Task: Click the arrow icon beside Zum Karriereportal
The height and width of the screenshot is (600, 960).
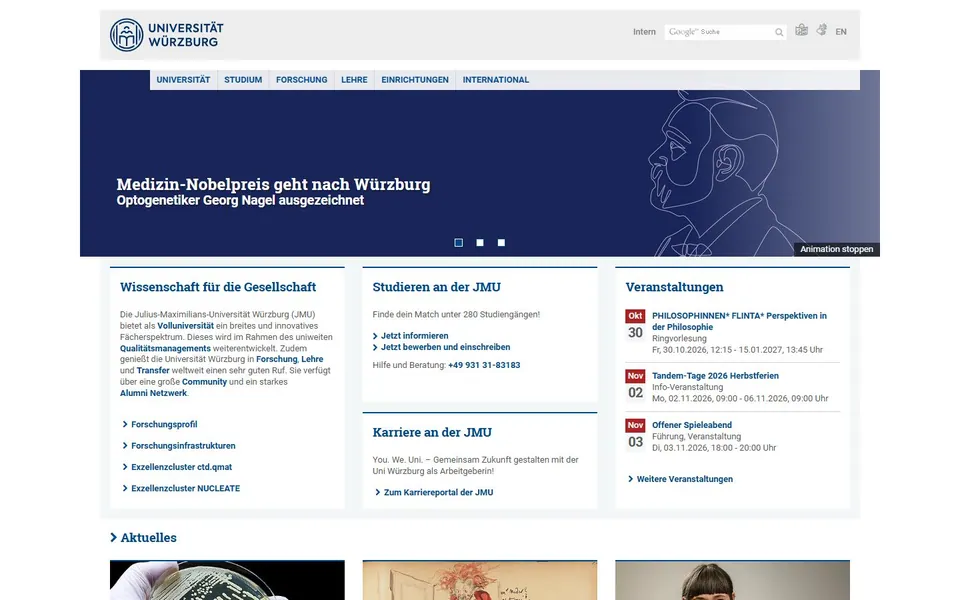Action: (x=378, y=492)
